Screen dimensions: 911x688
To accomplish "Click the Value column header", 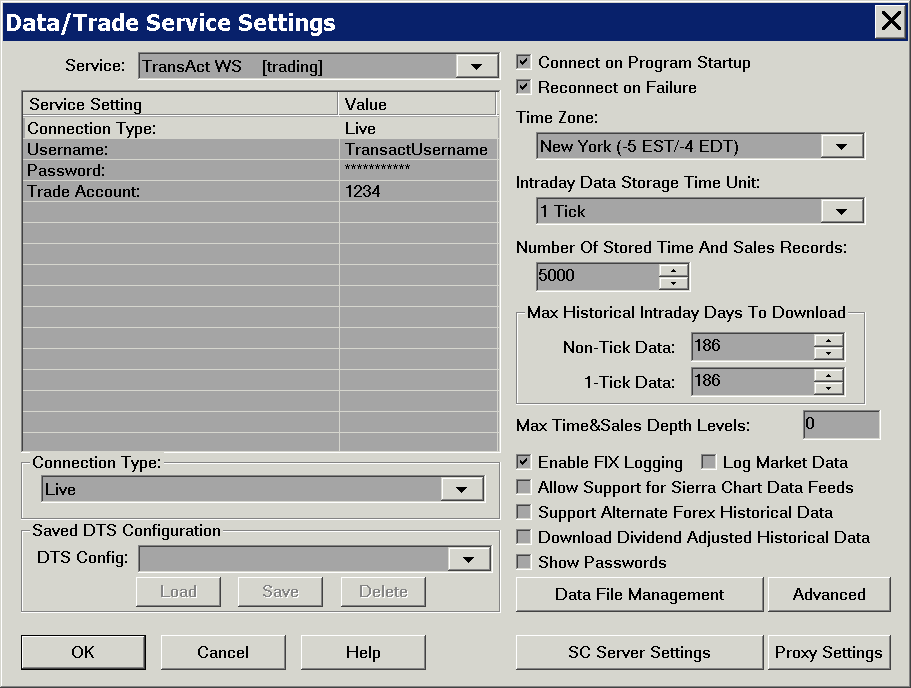I will tap(417, 105).
